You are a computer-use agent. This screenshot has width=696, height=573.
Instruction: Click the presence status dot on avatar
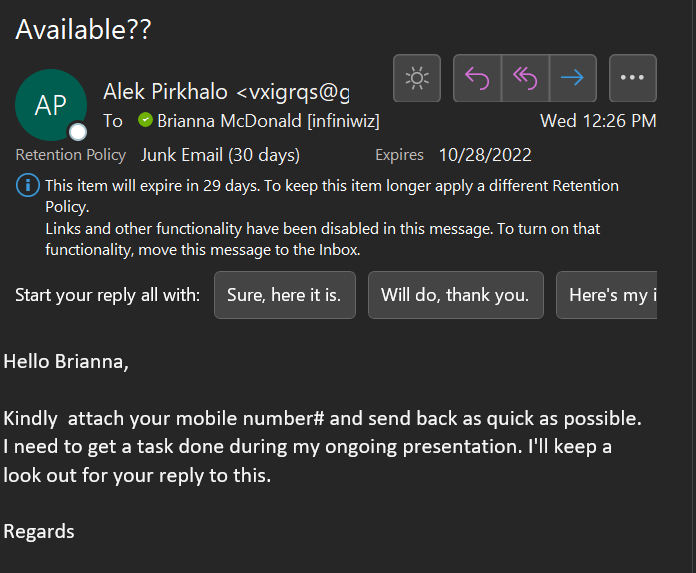pyautogui.click(x=78, y=132)
